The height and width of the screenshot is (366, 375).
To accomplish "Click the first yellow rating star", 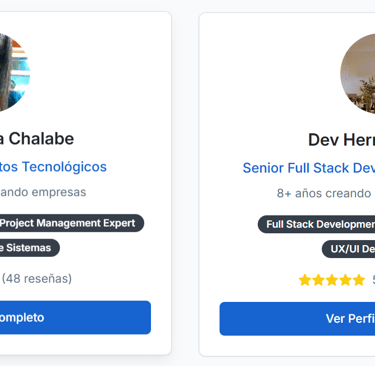I will point(305,280).
